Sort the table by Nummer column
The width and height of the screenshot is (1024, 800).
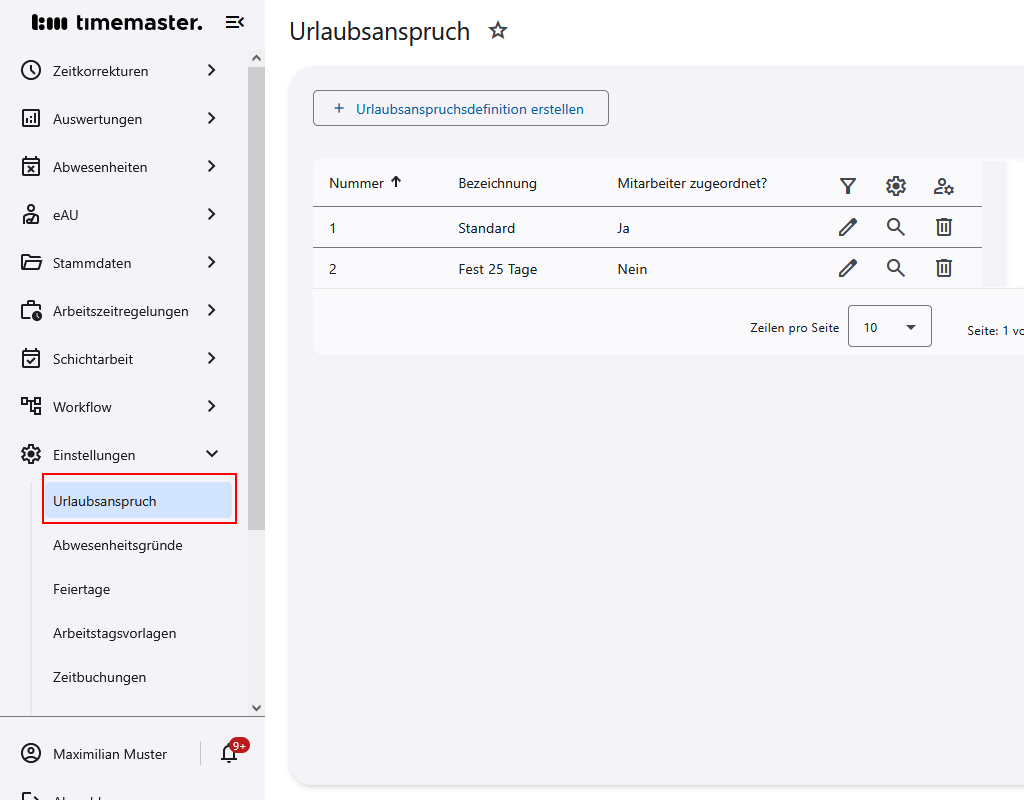(x=365, y=183)
